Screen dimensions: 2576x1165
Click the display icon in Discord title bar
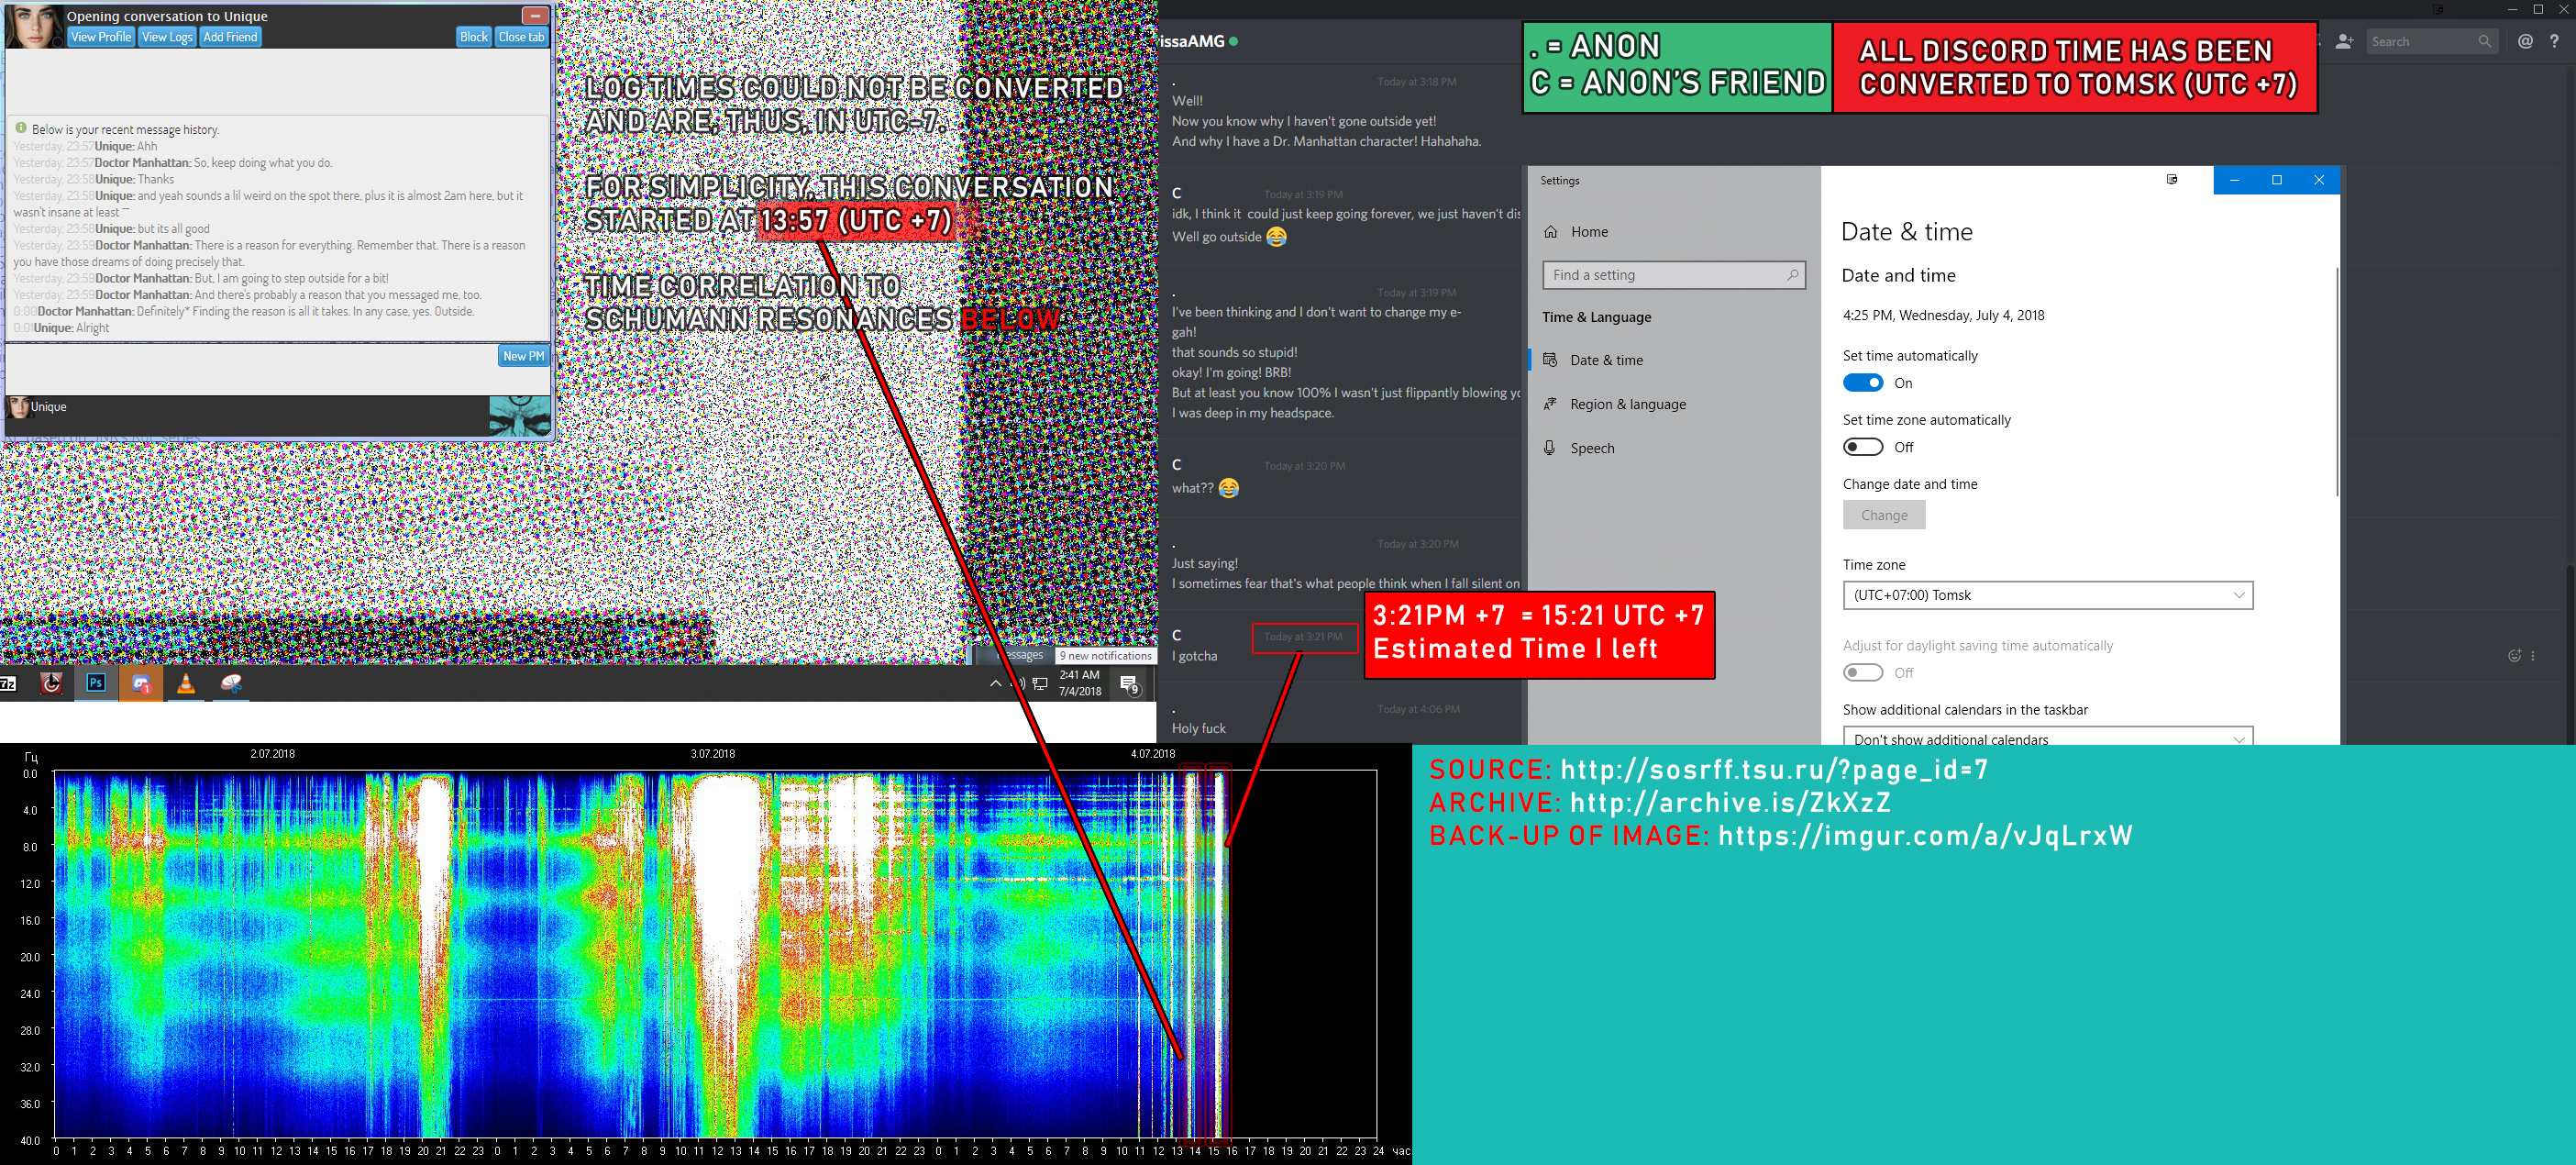click(x=2438, y=9)
